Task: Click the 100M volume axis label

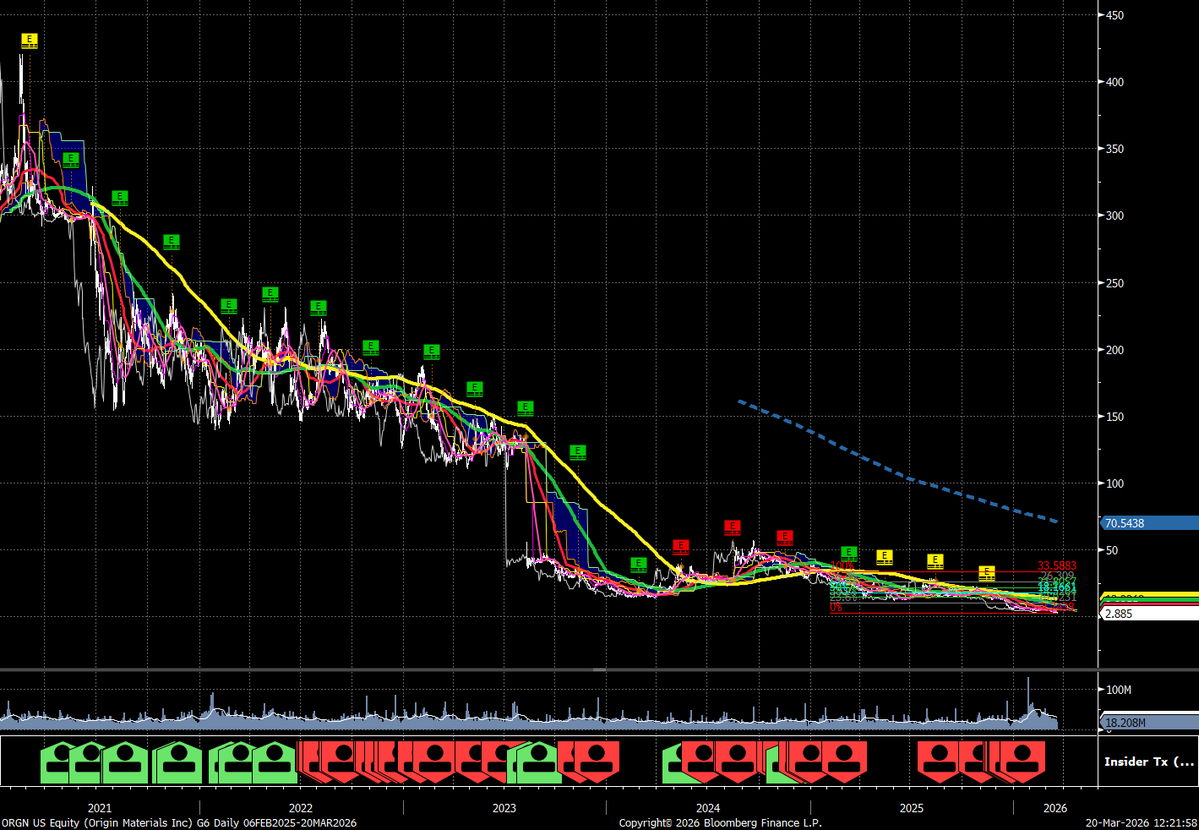Action: [1119, 690]
